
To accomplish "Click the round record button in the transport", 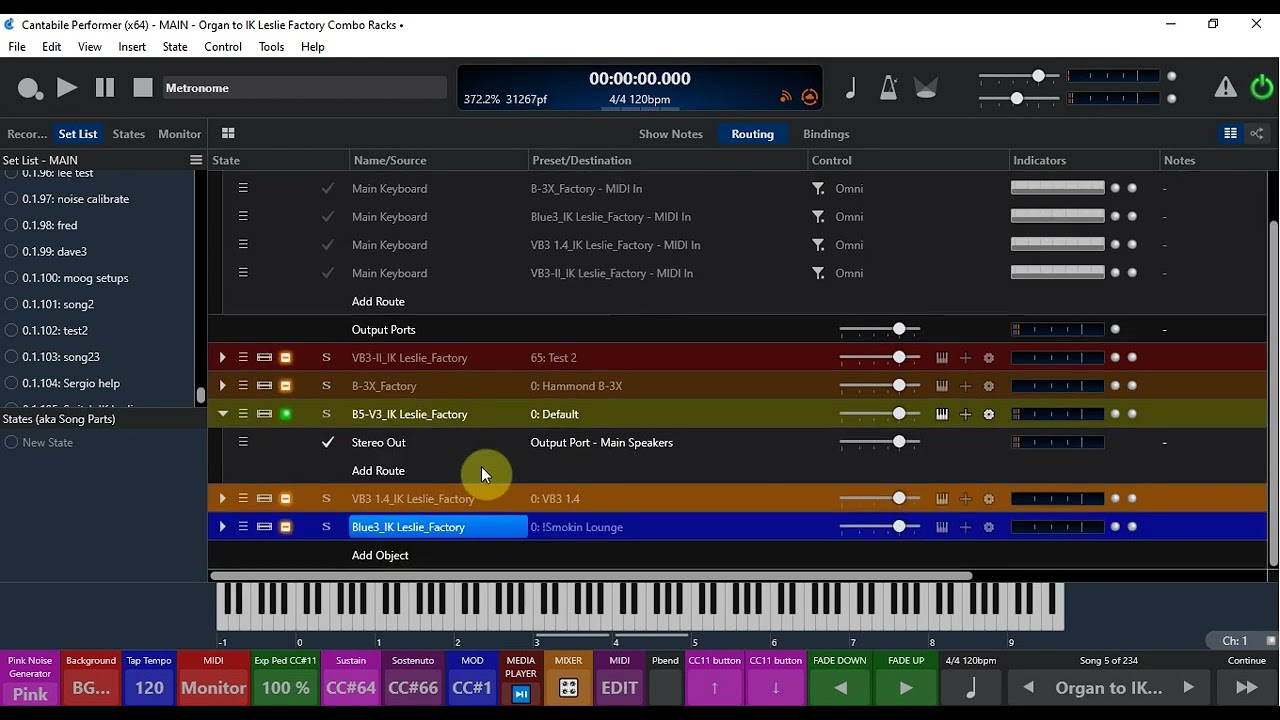I will tap(30, 88).
